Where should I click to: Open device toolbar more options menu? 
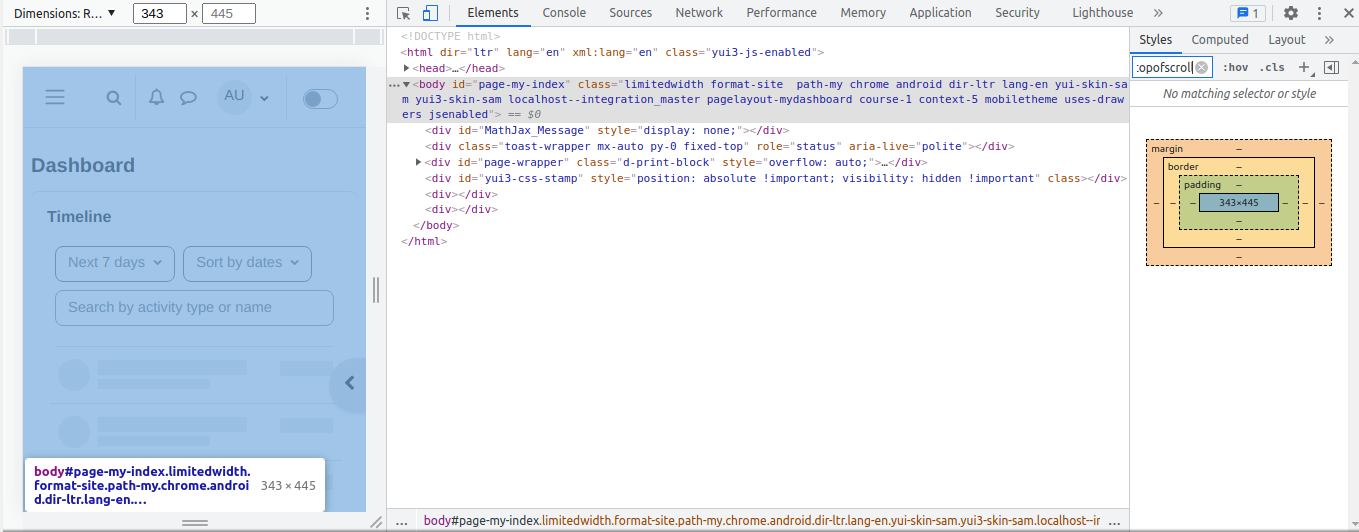pyautogui.click(x=367, y=13)
